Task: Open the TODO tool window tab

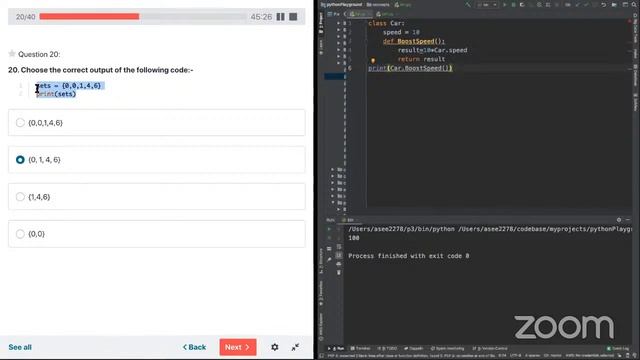Action: click(x=387, y=349)
